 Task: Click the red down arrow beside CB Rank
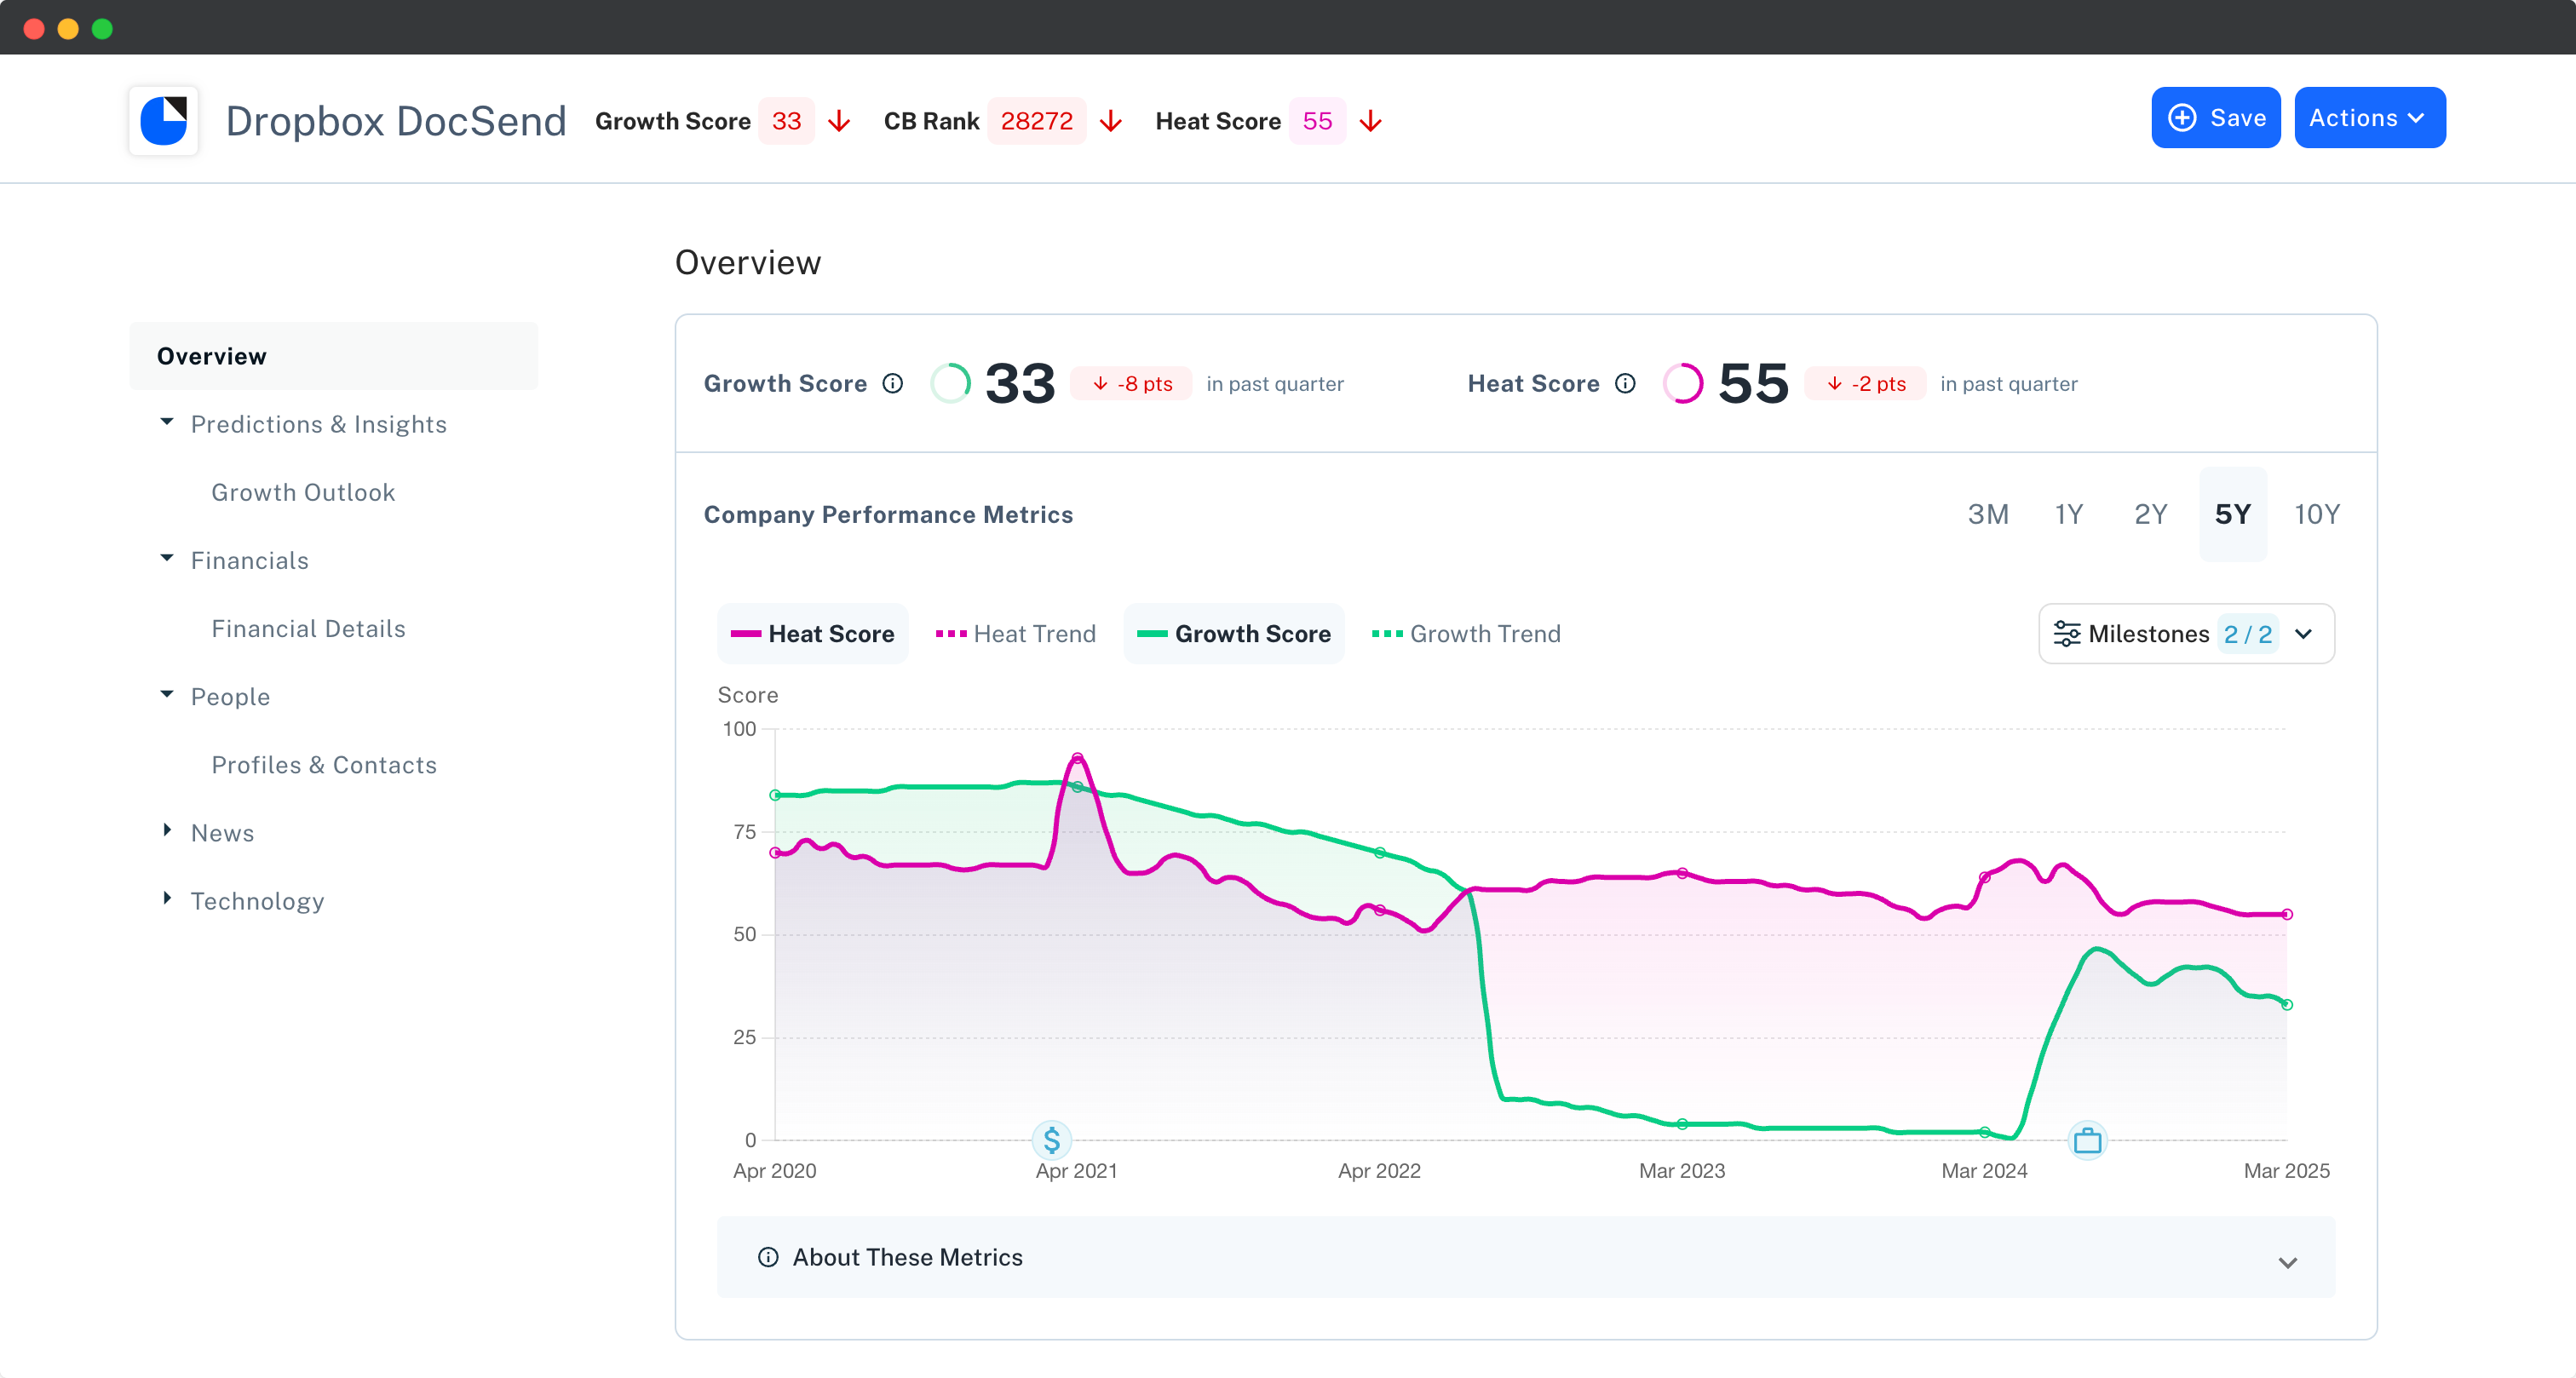click(x=1111, y=121)
